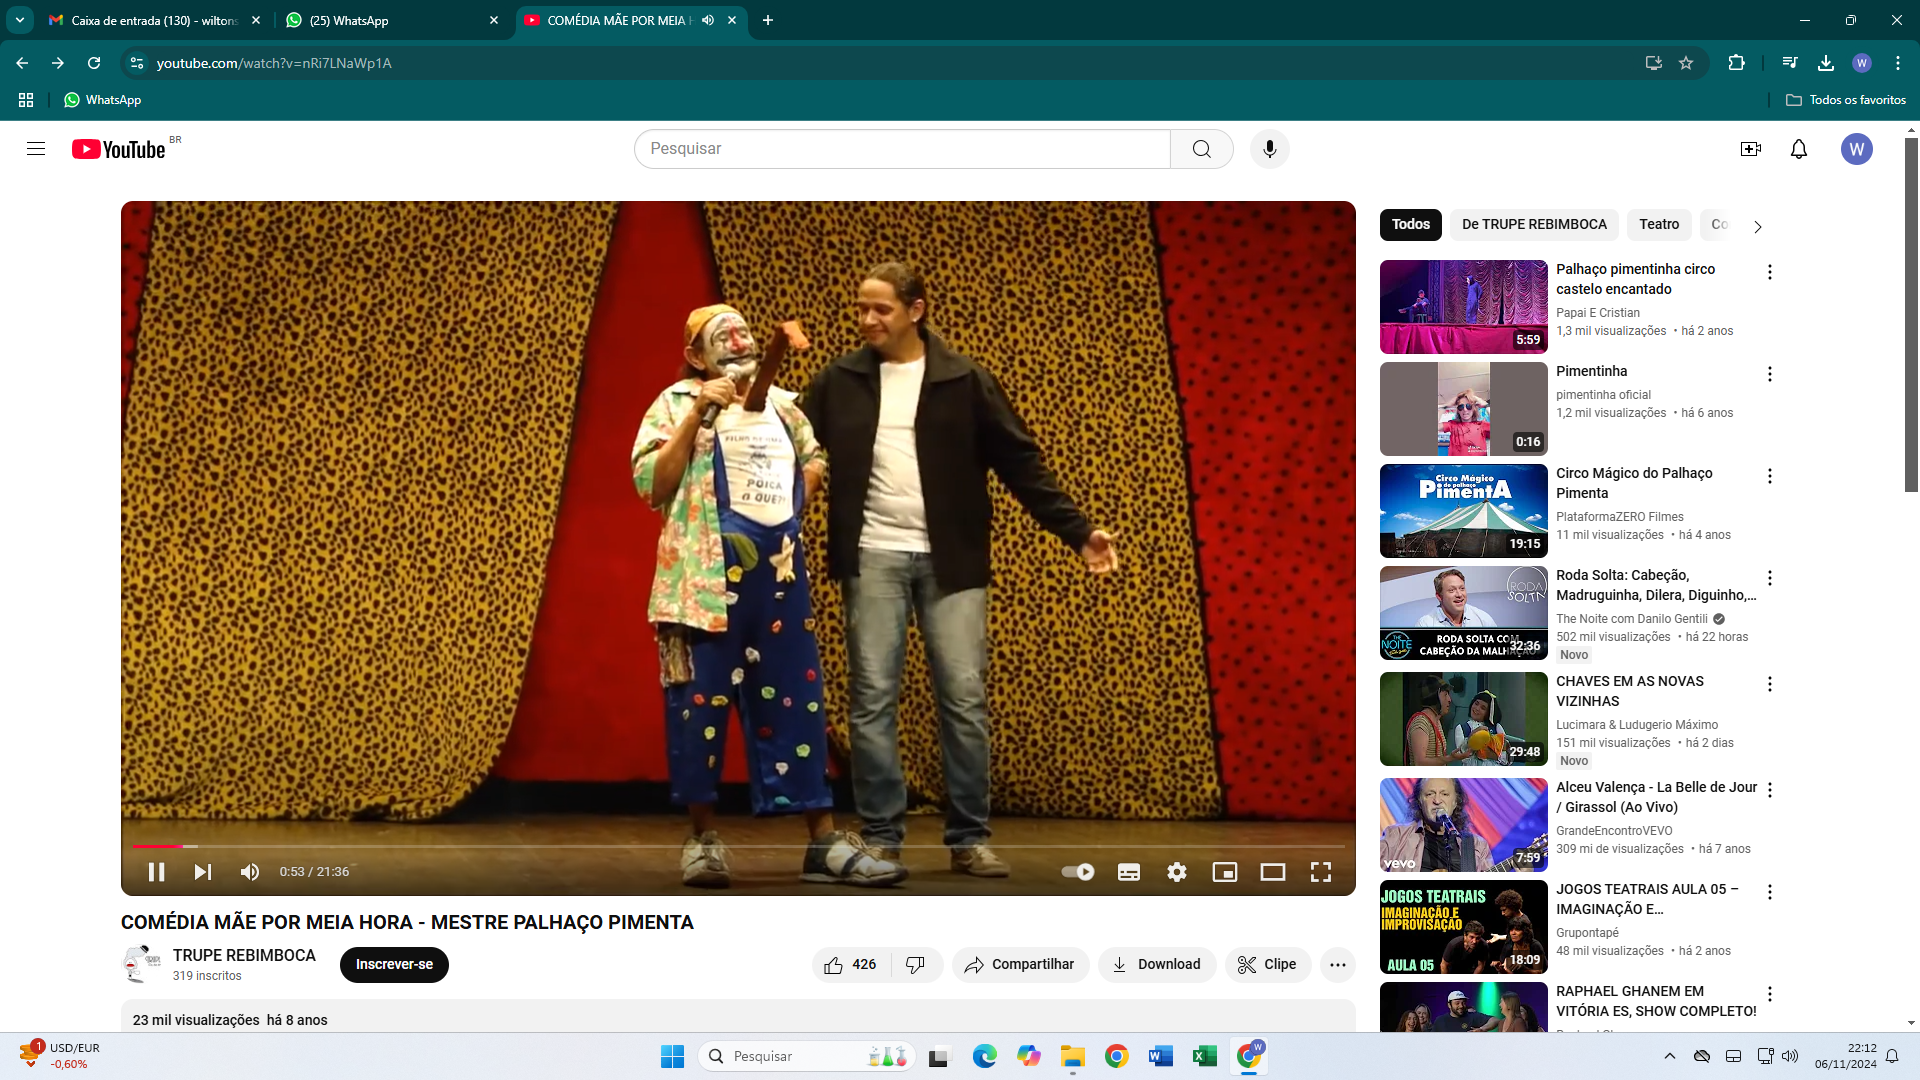Open options for Pimentinha video

[1769, 374]
